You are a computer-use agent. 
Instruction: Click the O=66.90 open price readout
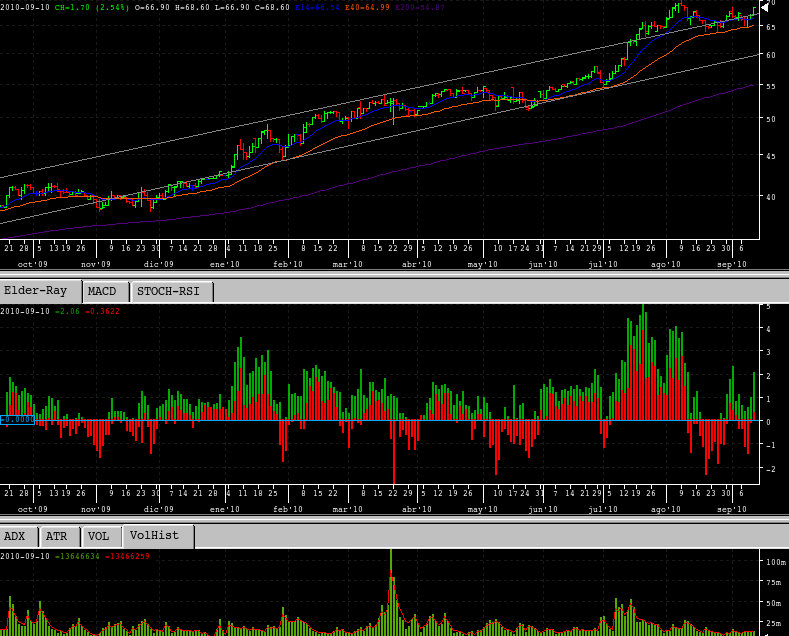point(152,8)
